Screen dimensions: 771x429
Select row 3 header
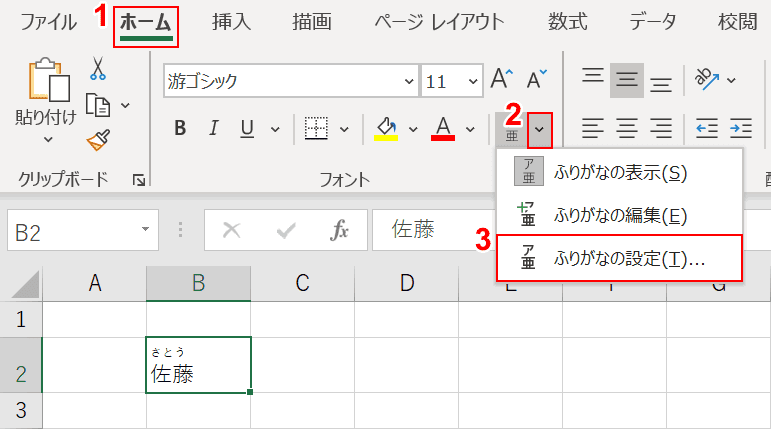(x=21, y=410)
